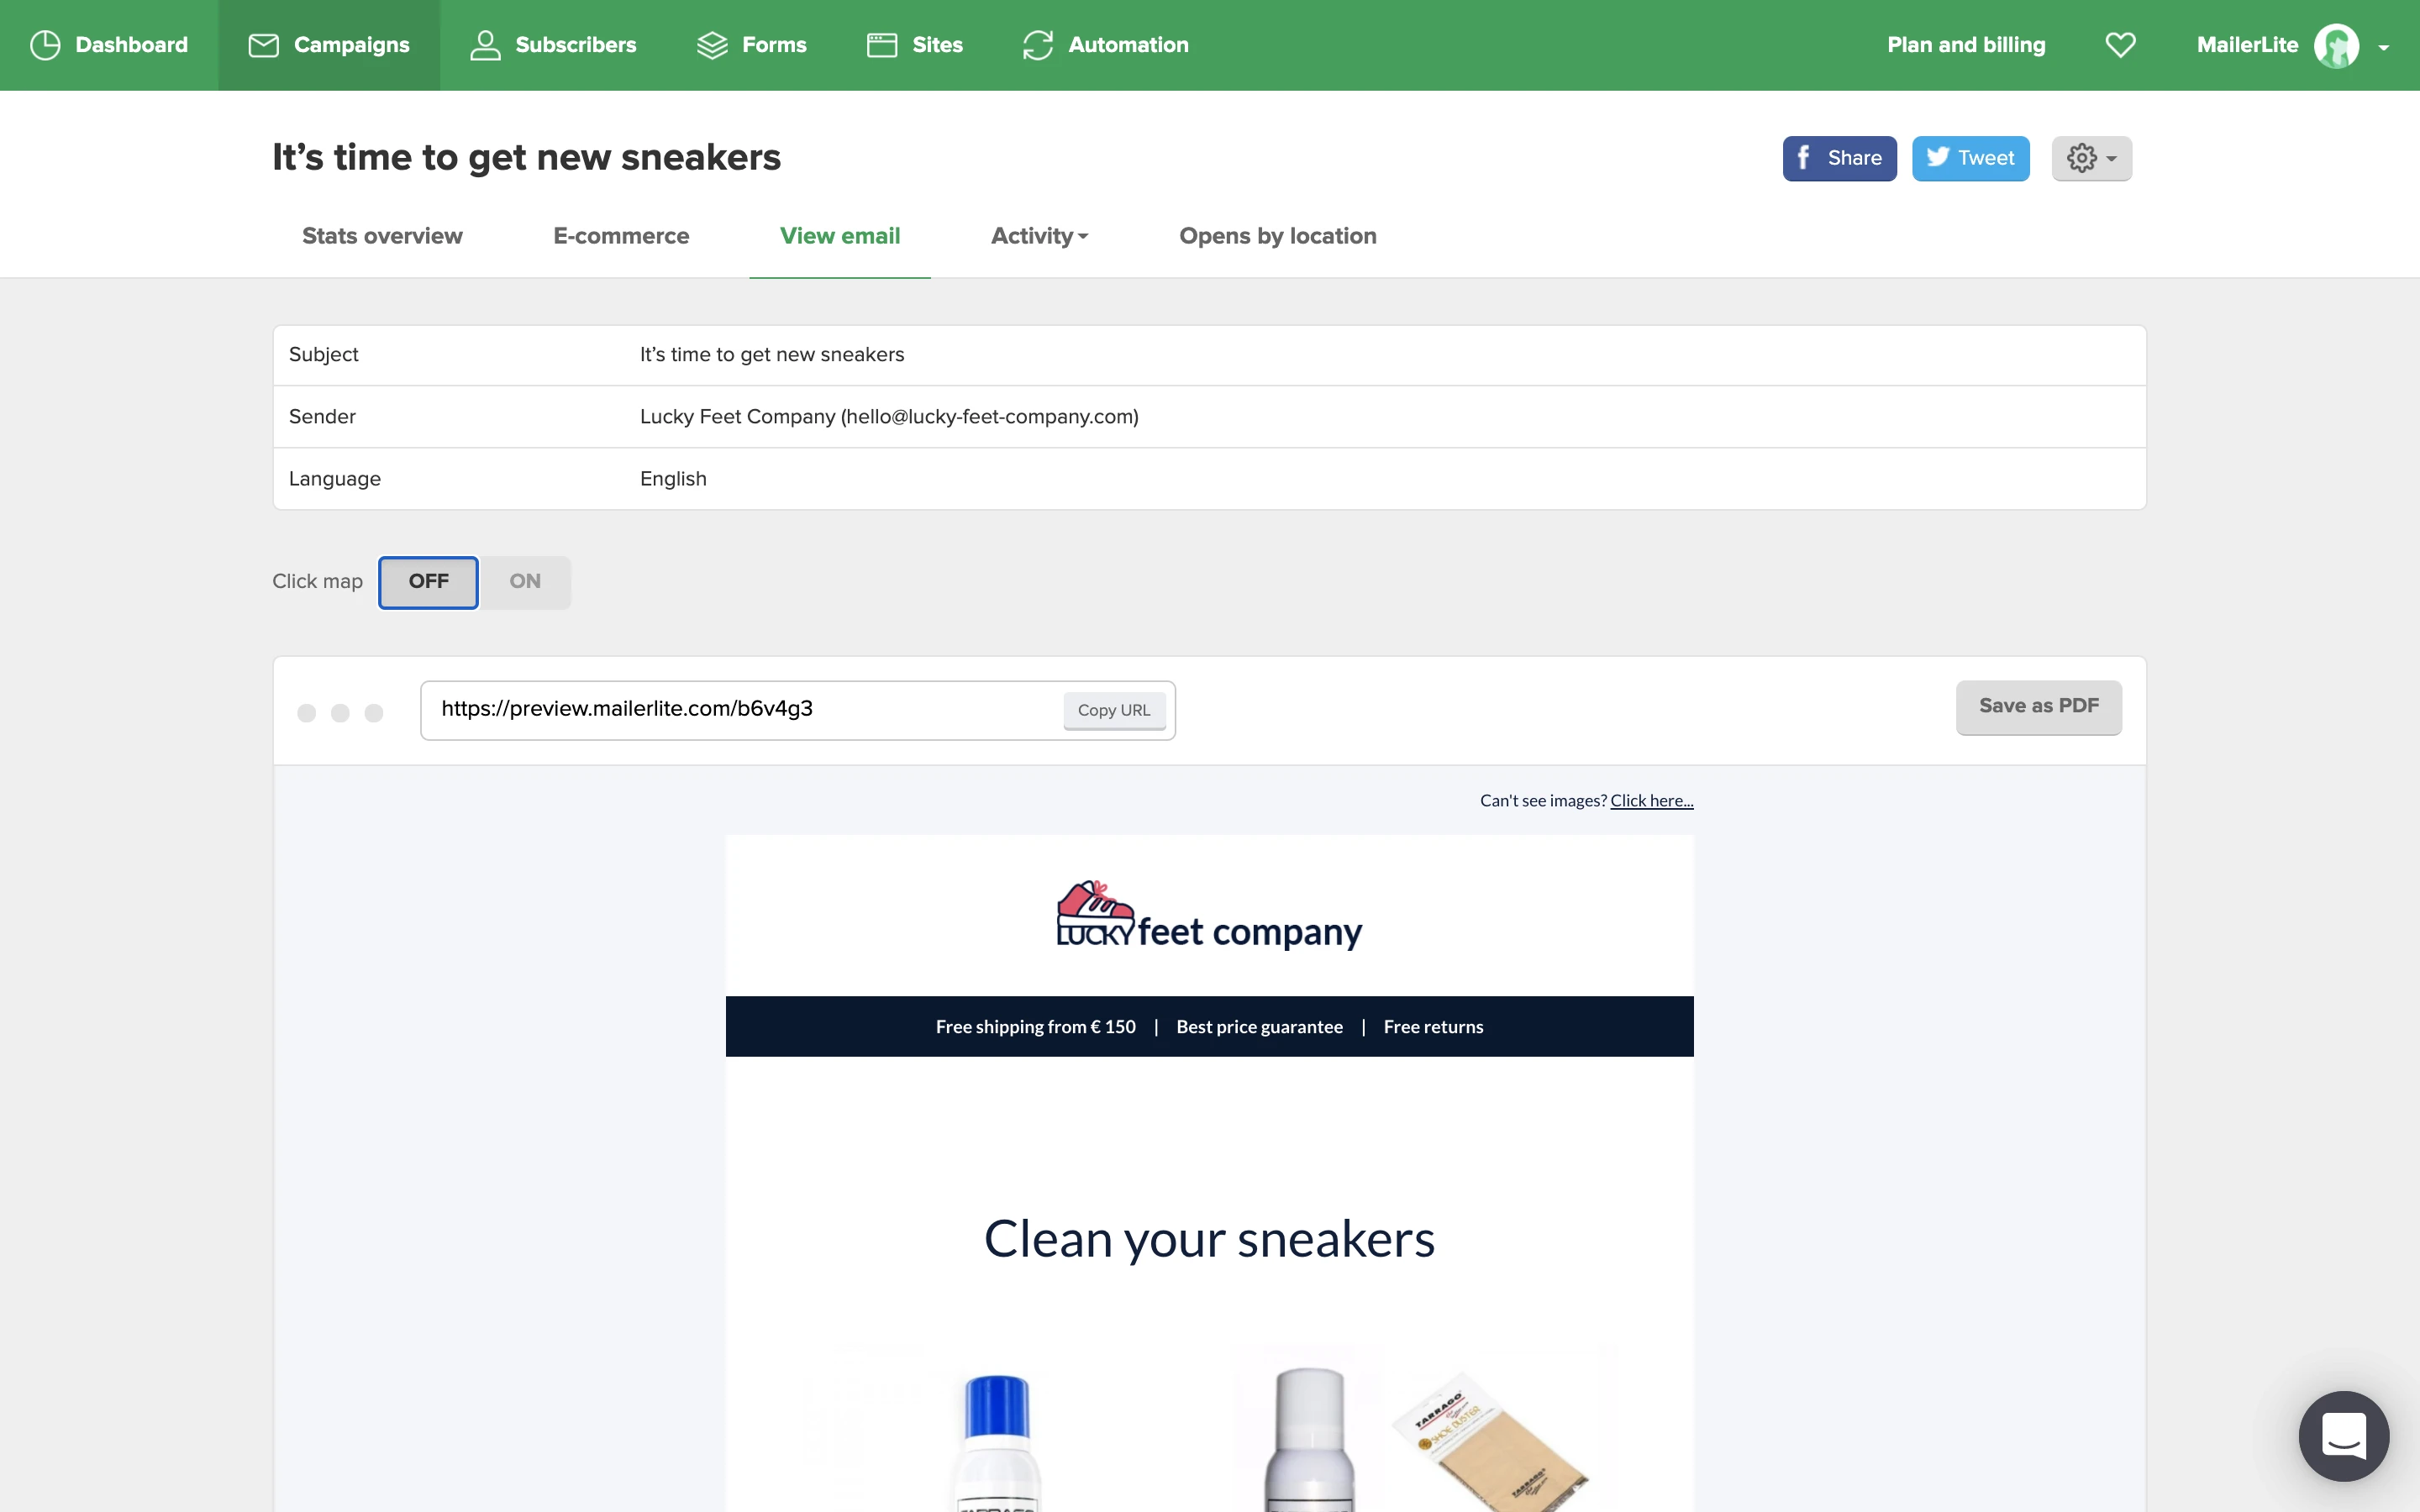Expand the Activity tab dropdown

tap(1039, 236)
